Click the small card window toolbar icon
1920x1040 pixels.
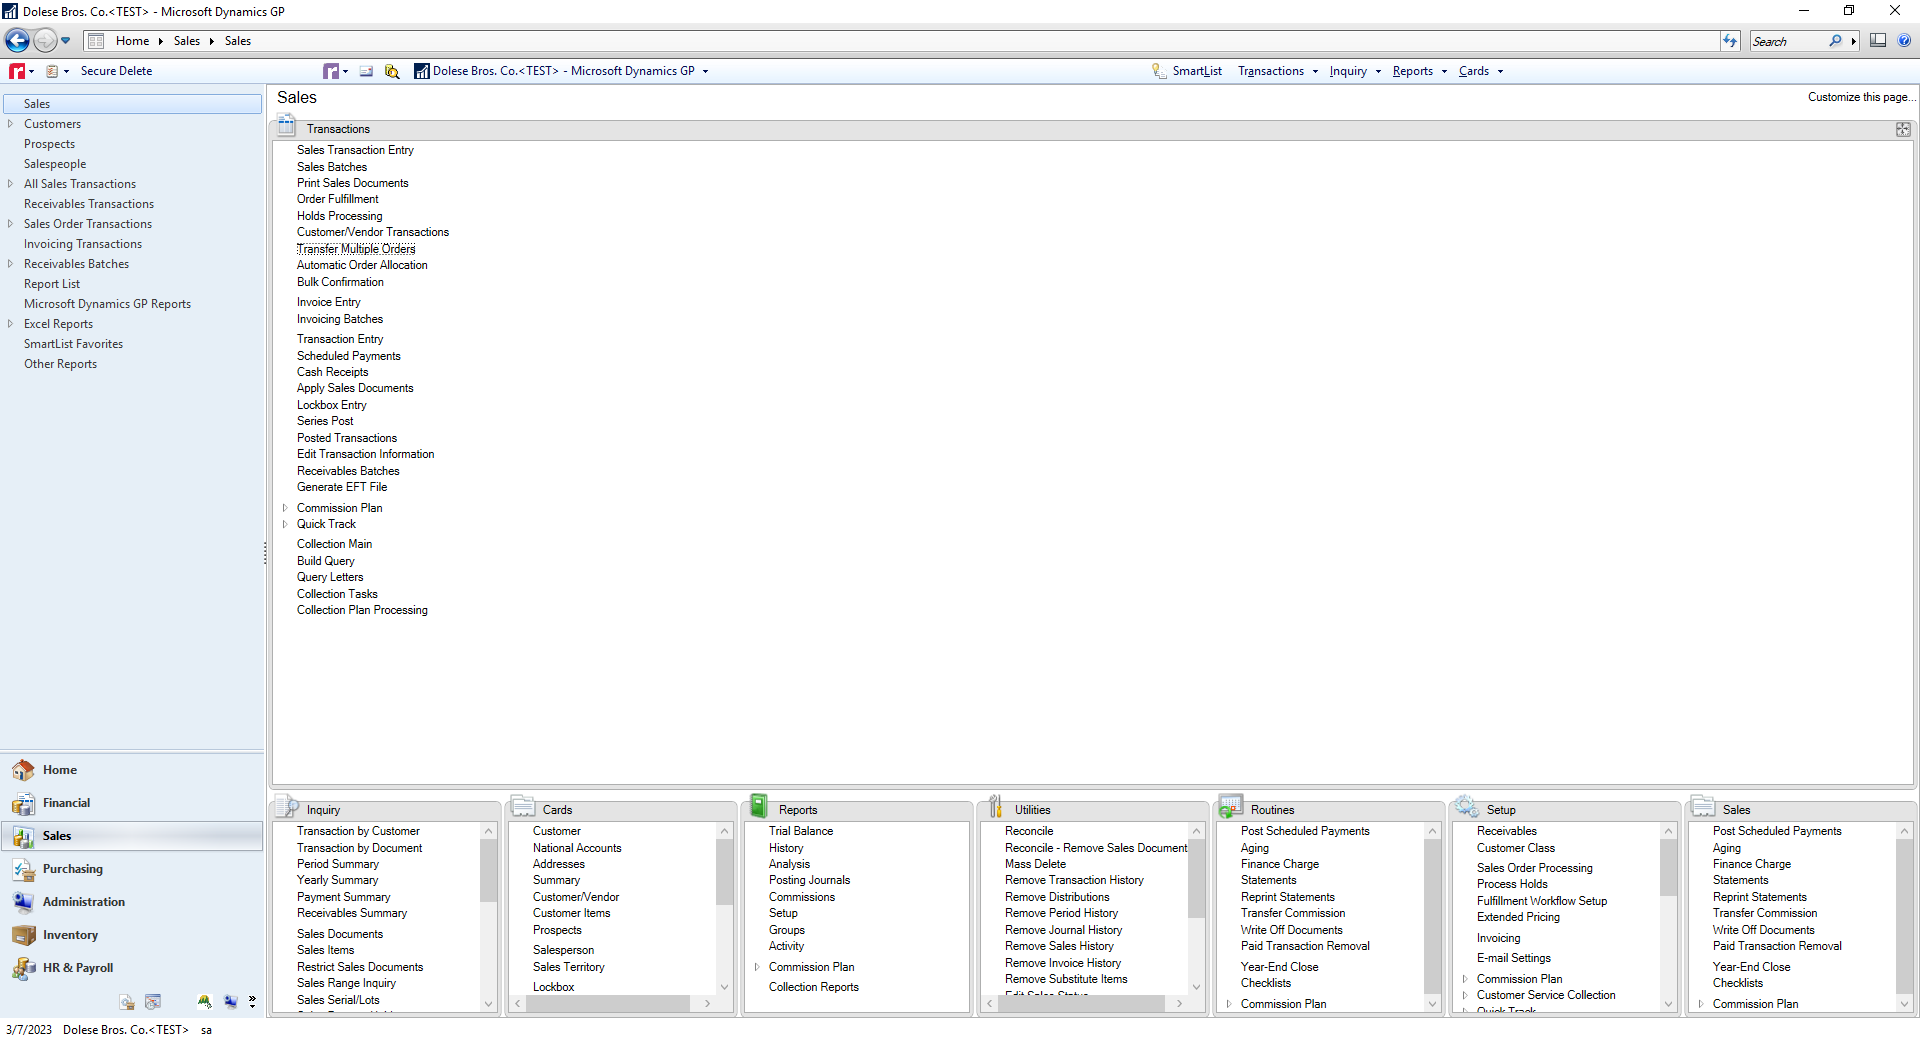[366, 71]
